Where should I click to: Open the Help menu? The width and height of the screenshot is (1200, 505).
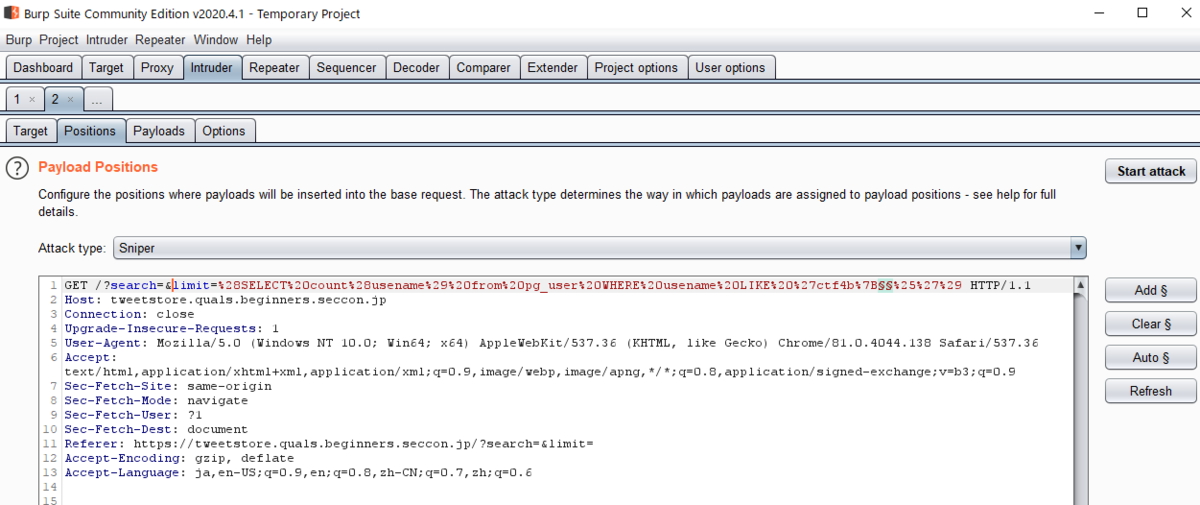click(259, 40)
